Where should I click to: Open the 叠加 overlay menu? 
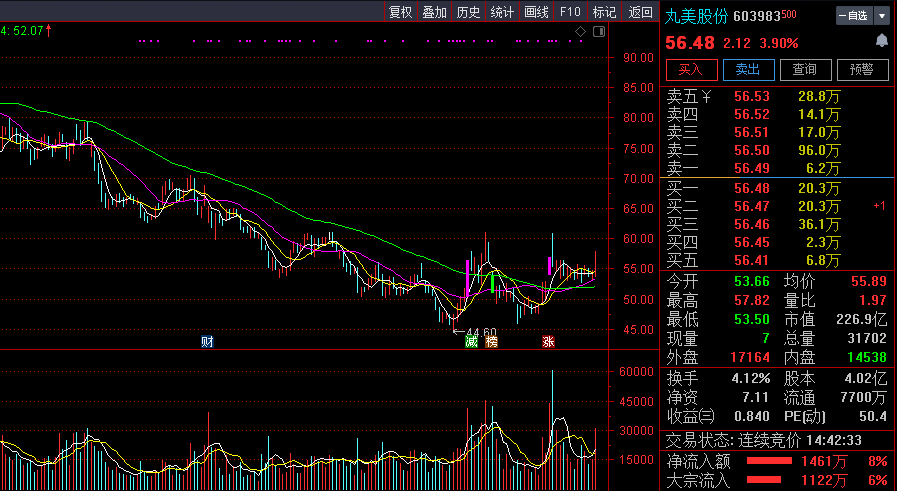(x=434, y=12)
